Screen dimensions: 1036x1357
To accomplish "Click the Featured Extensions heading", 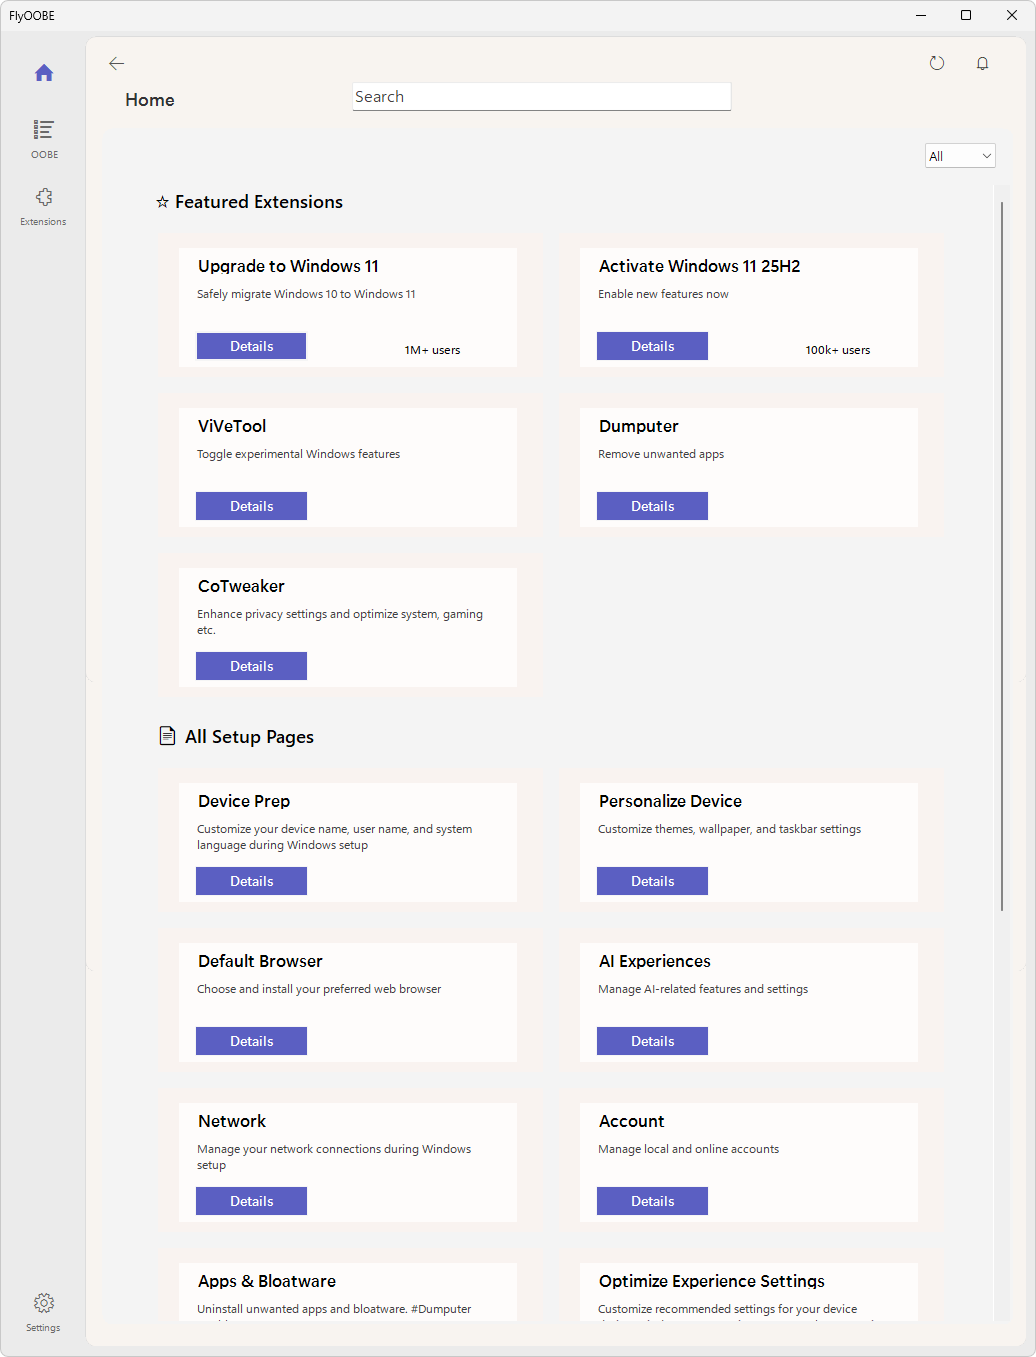I will [259, 202].
